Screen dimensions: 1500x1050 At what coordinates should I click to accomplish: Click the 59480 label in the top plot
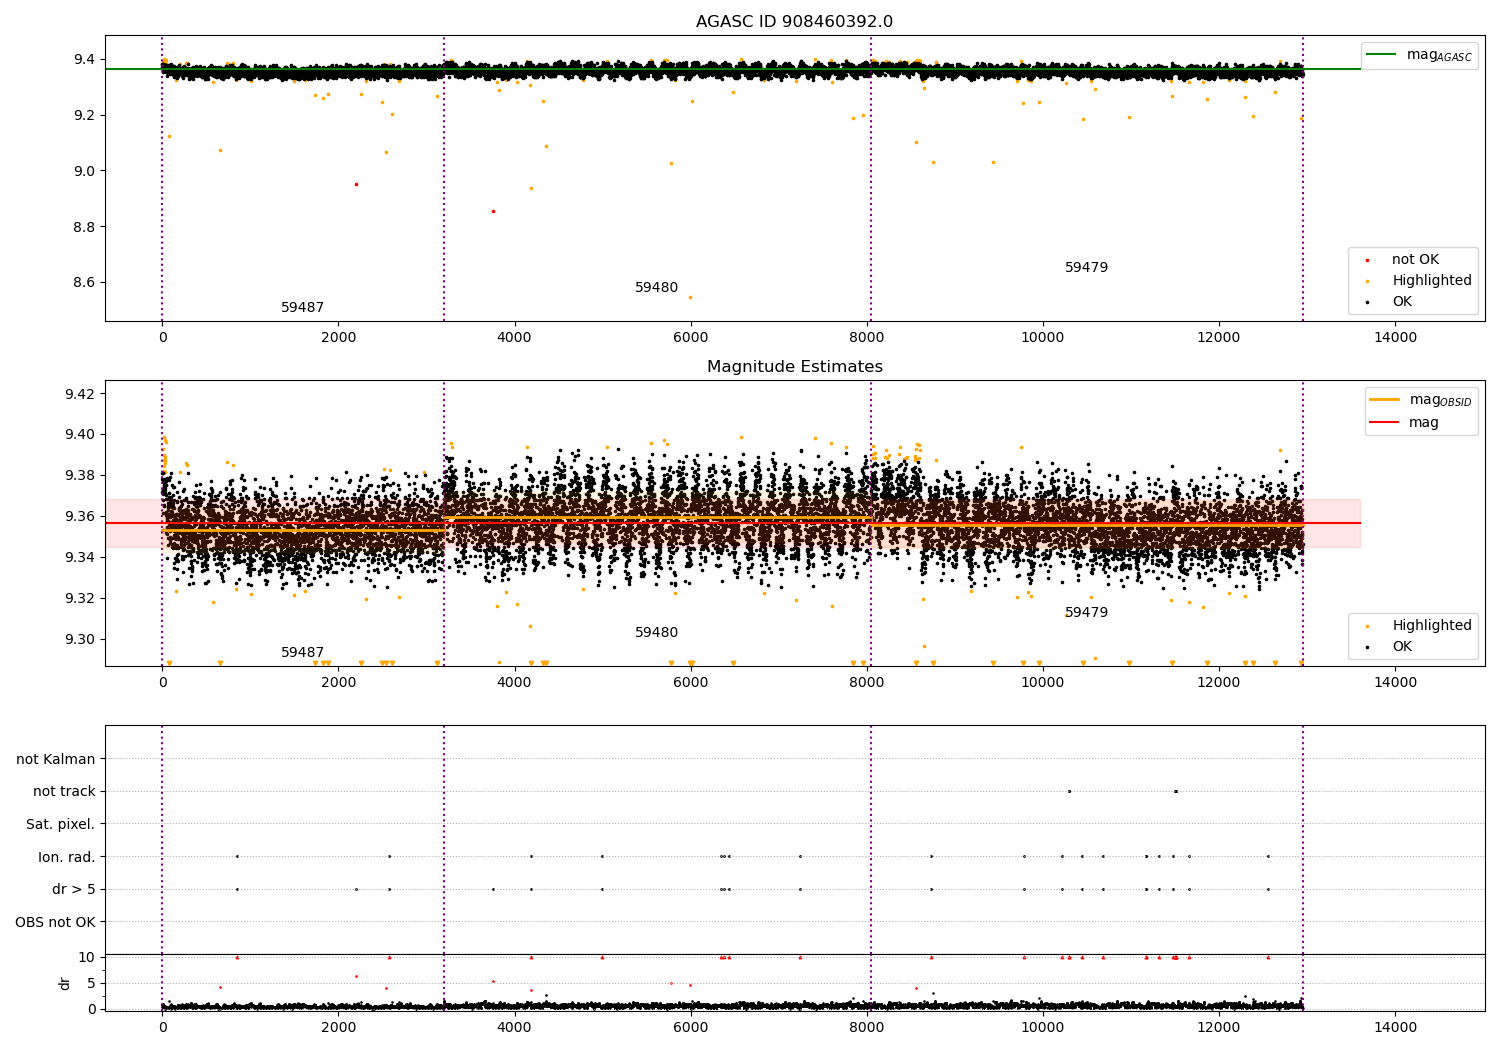click(x=656, y=288)
